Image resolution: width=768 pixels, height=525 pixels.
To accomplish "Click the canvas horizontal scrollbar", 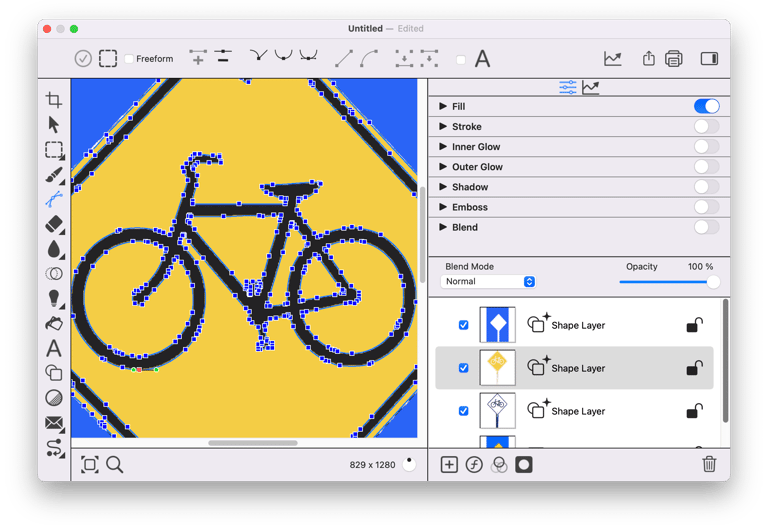I will 253,443.
